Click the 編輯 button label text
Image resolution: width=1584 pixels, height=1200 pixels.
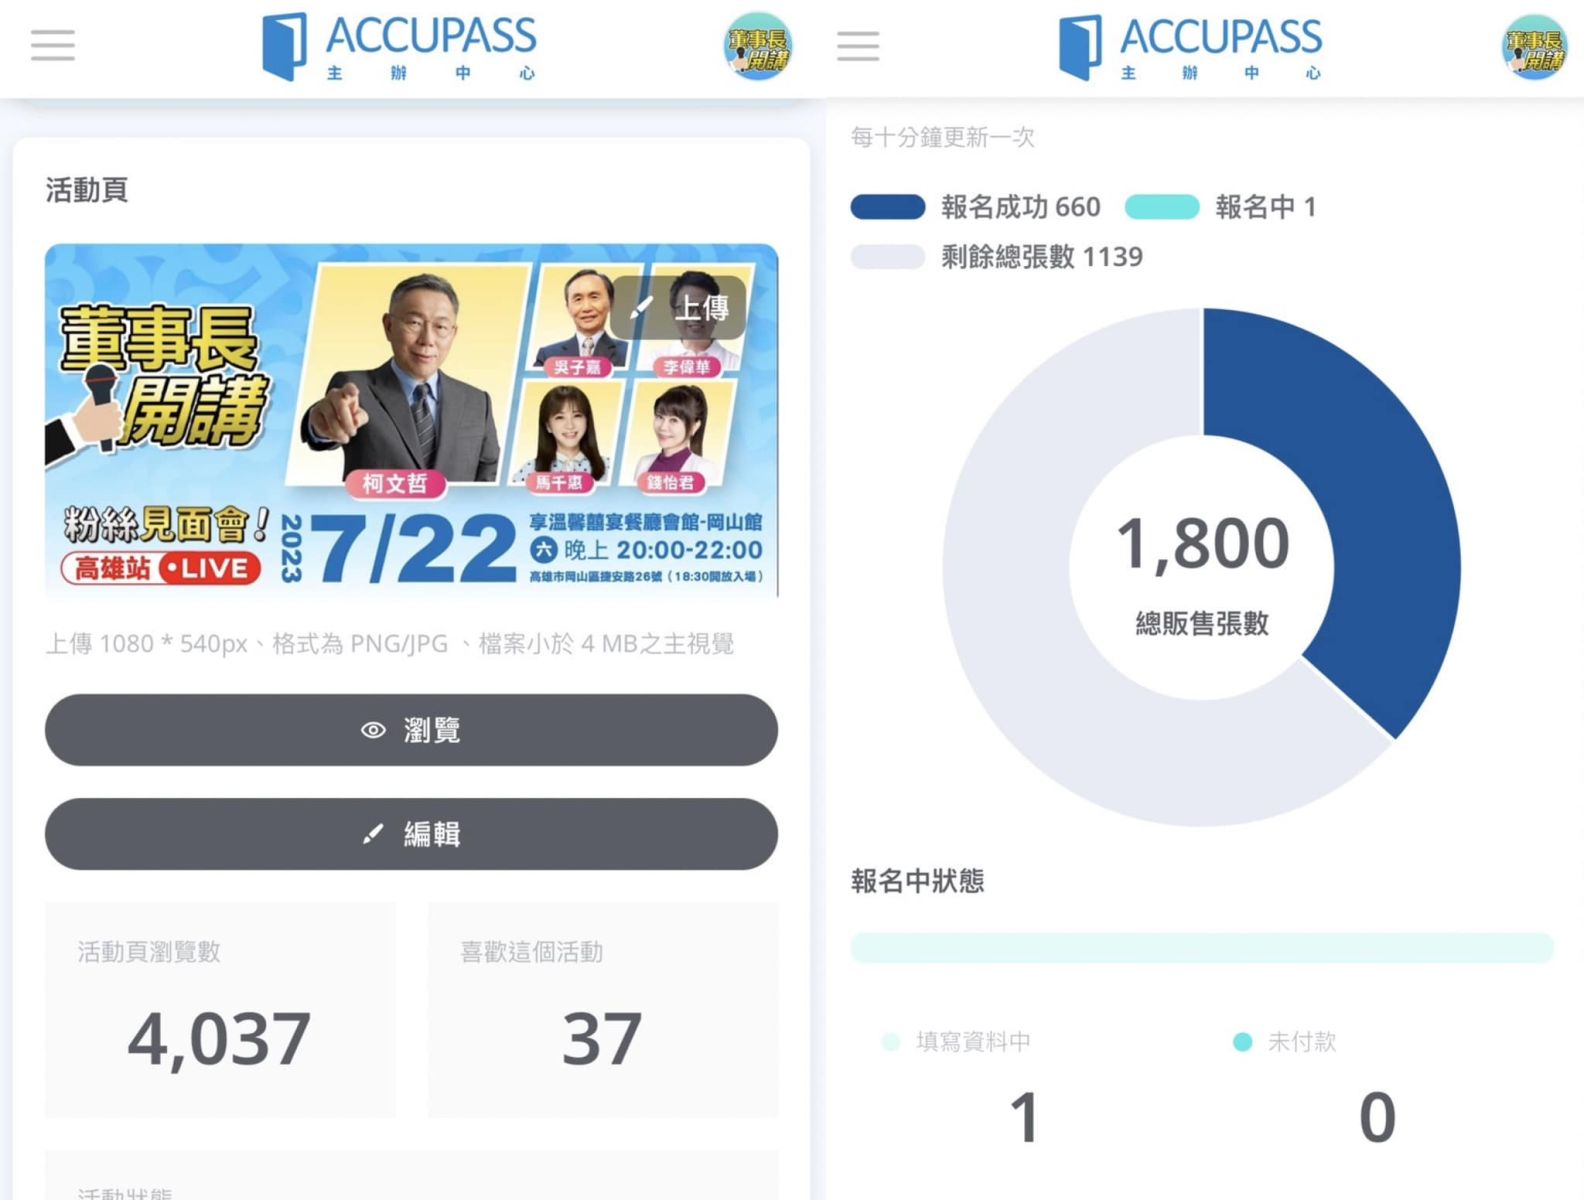(432, 834)
